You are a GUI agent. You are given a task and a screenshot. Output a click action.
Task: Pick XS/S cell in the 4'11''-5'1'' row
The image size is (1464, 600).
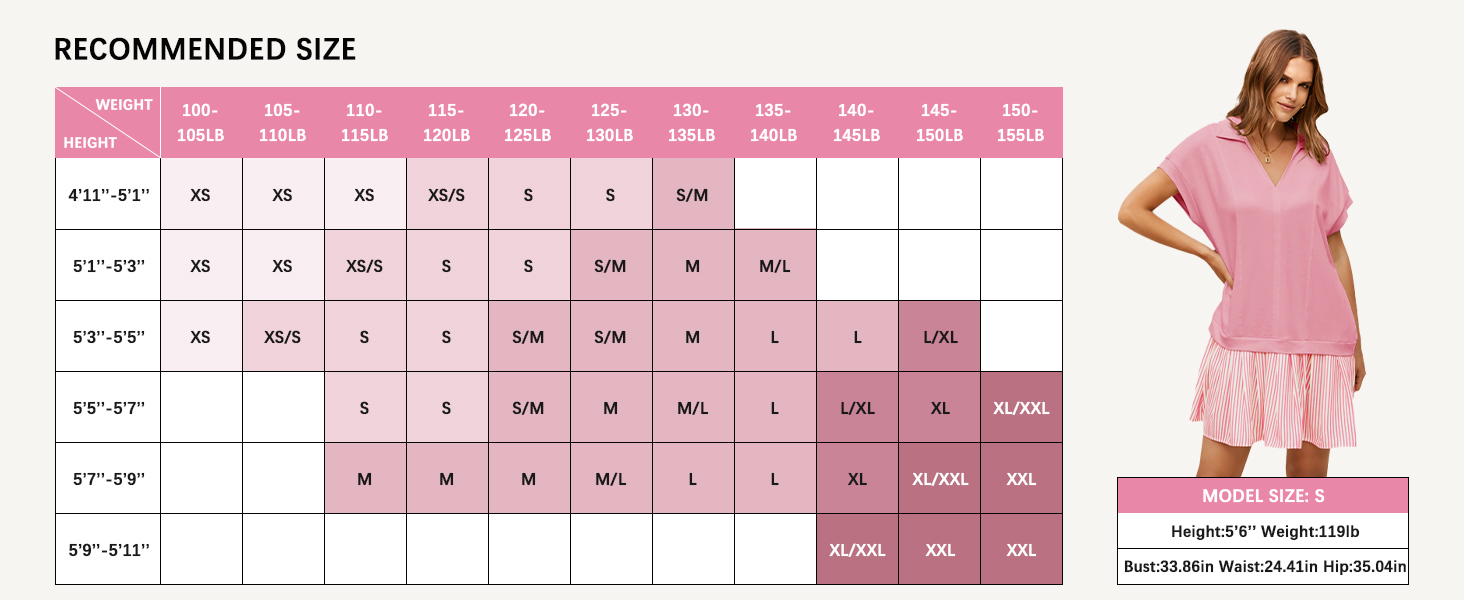tap(446, 194)
